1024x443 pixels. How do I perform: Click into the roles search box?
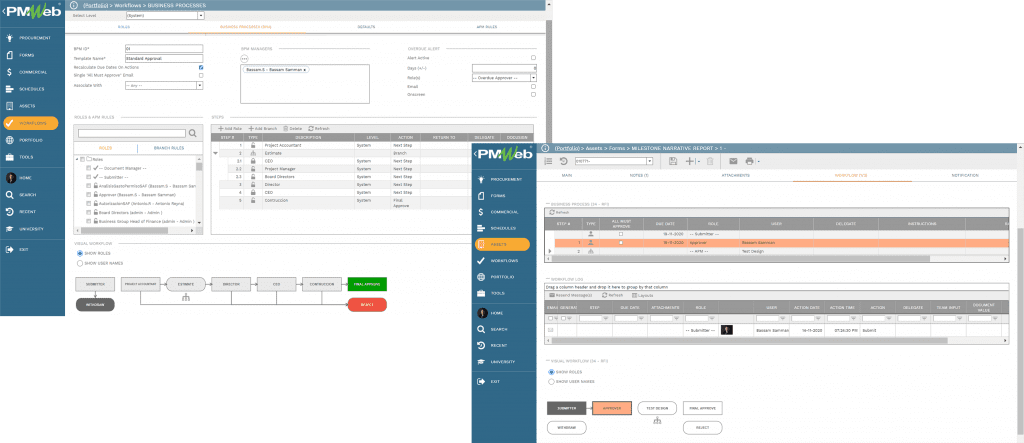tap(132, 133)
